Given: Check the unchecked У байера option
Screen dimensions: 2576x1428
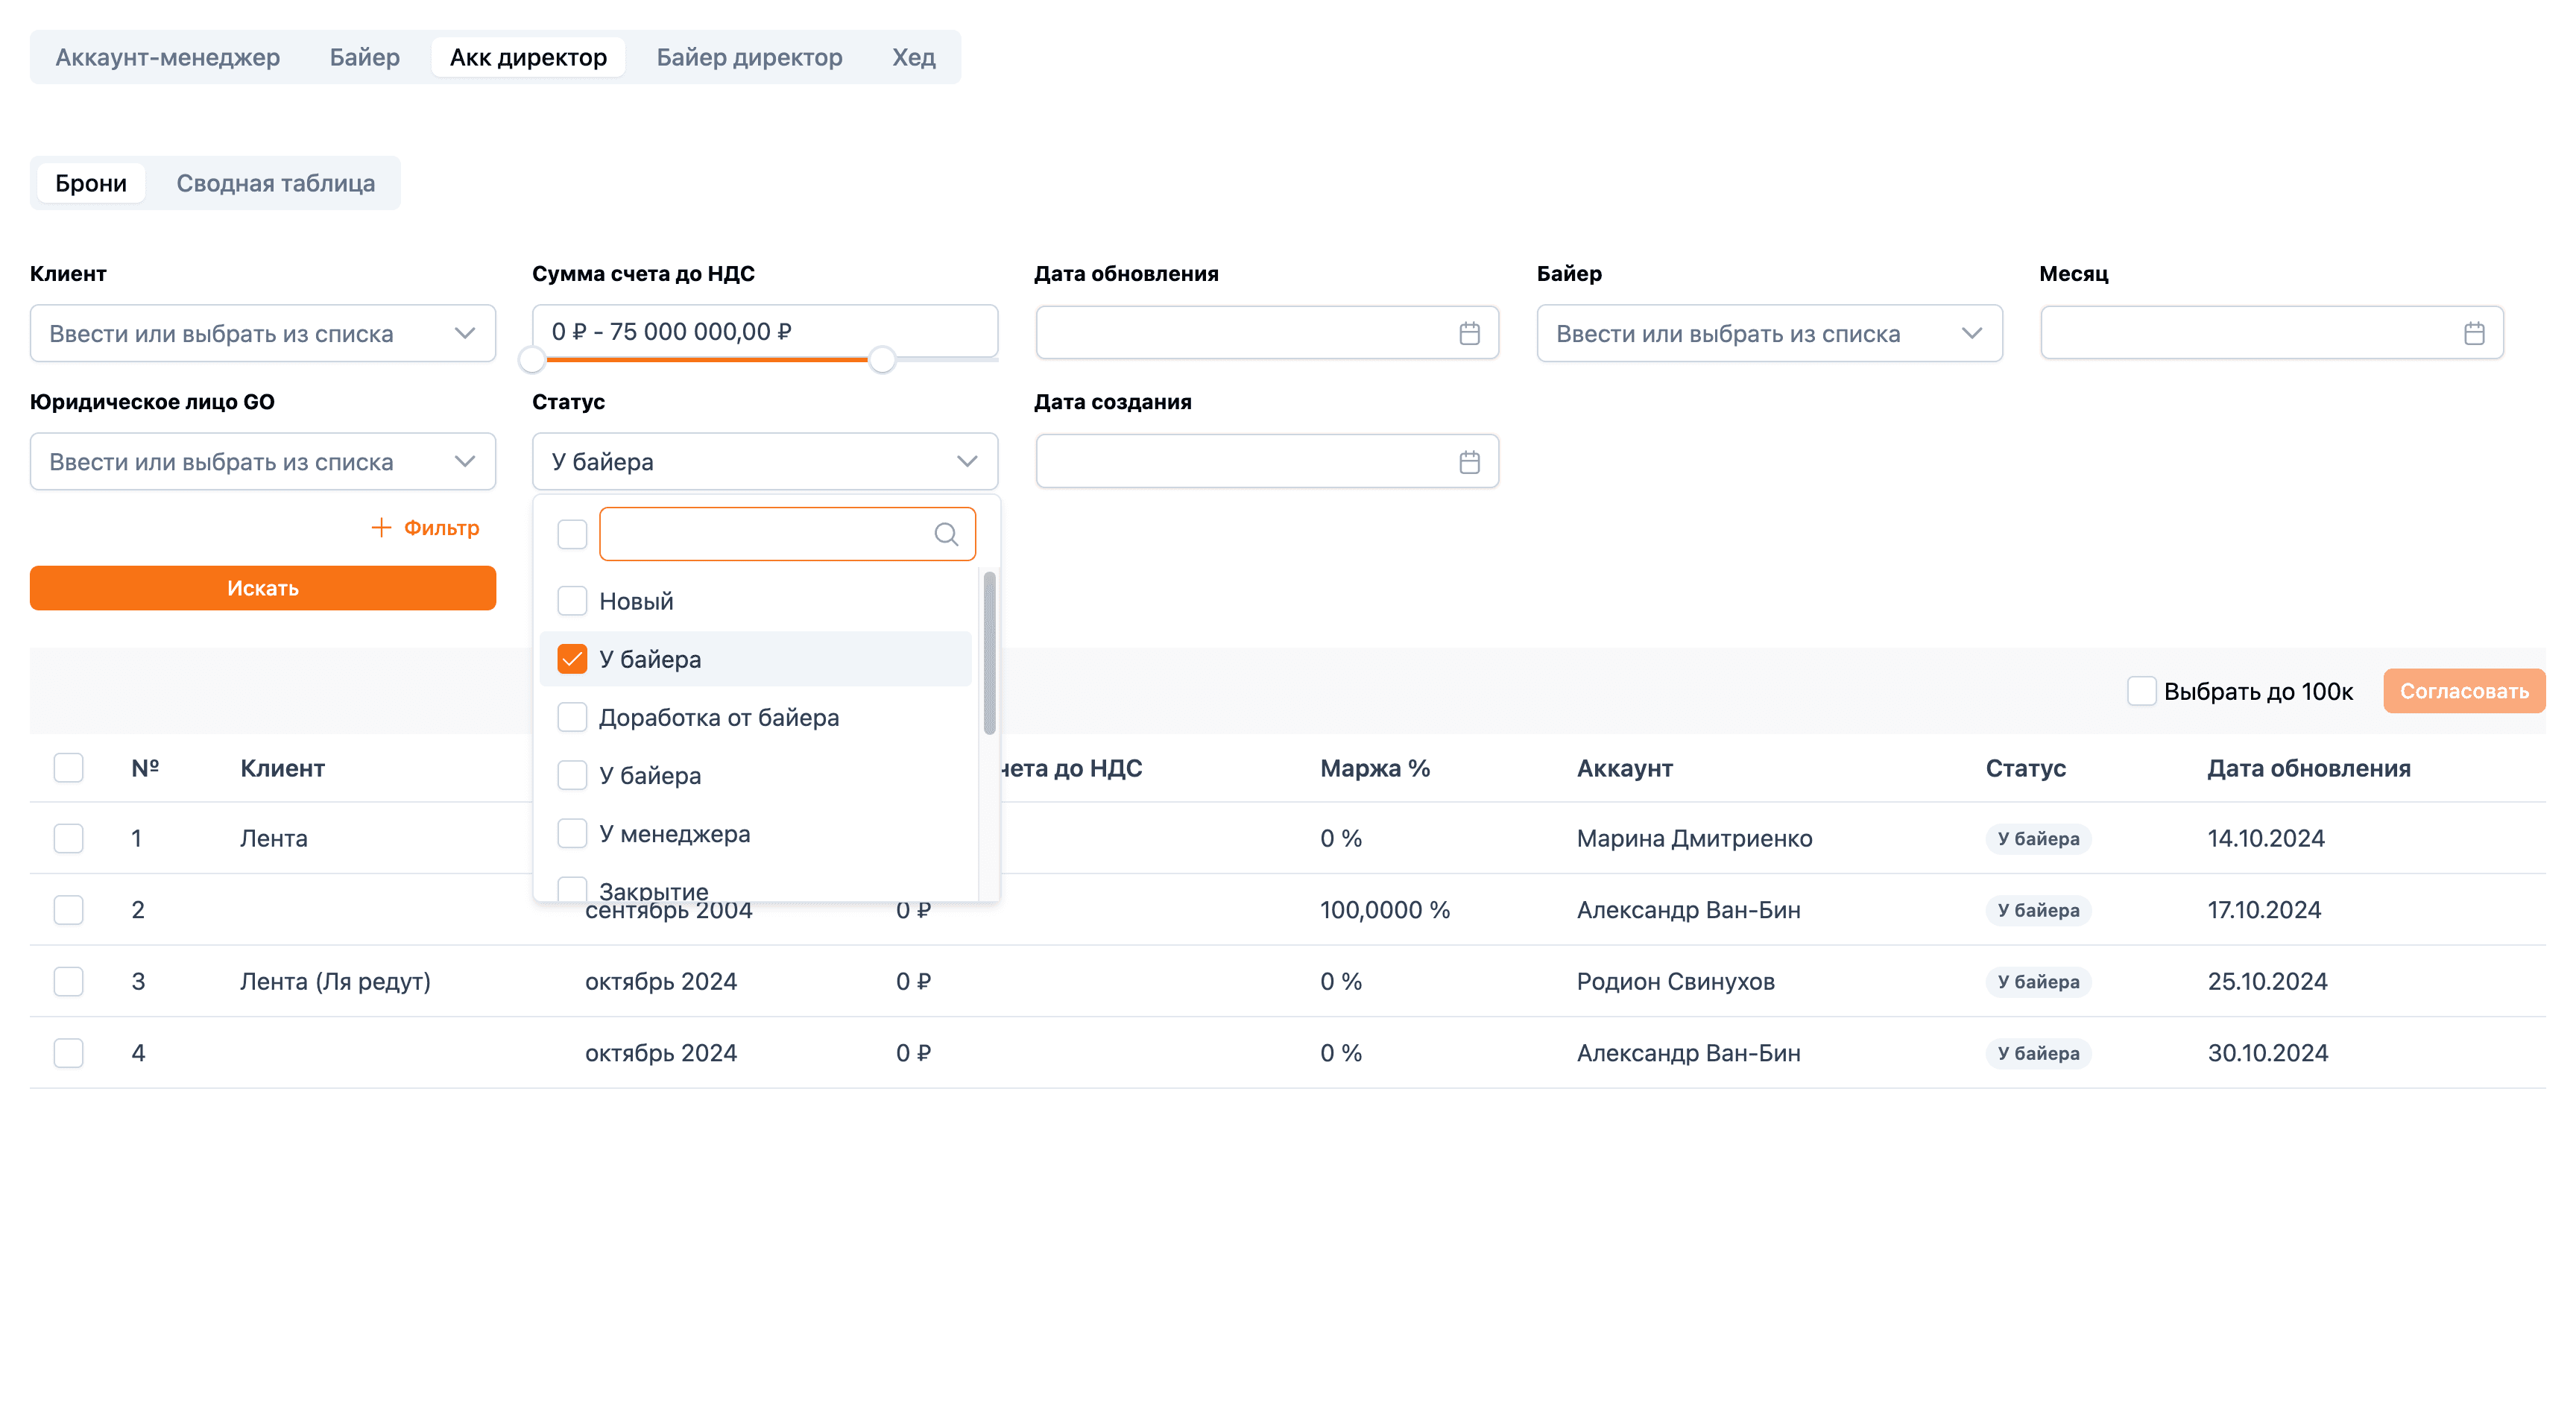Looking at the screenshot, I should coord(572,775).
